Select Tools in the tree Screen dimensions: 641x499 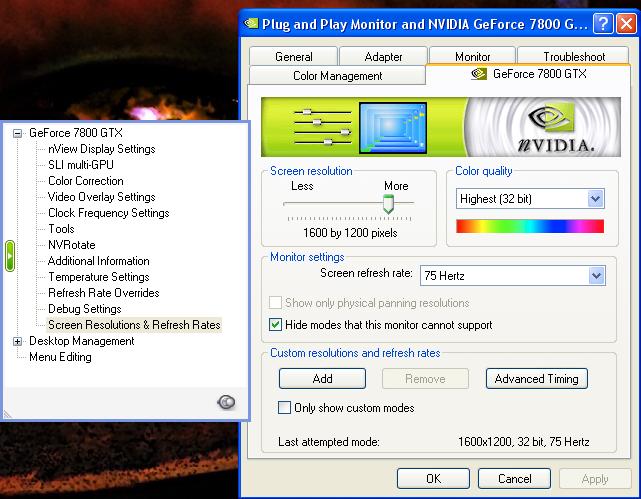pyautogui.click(x=61, y=229)
